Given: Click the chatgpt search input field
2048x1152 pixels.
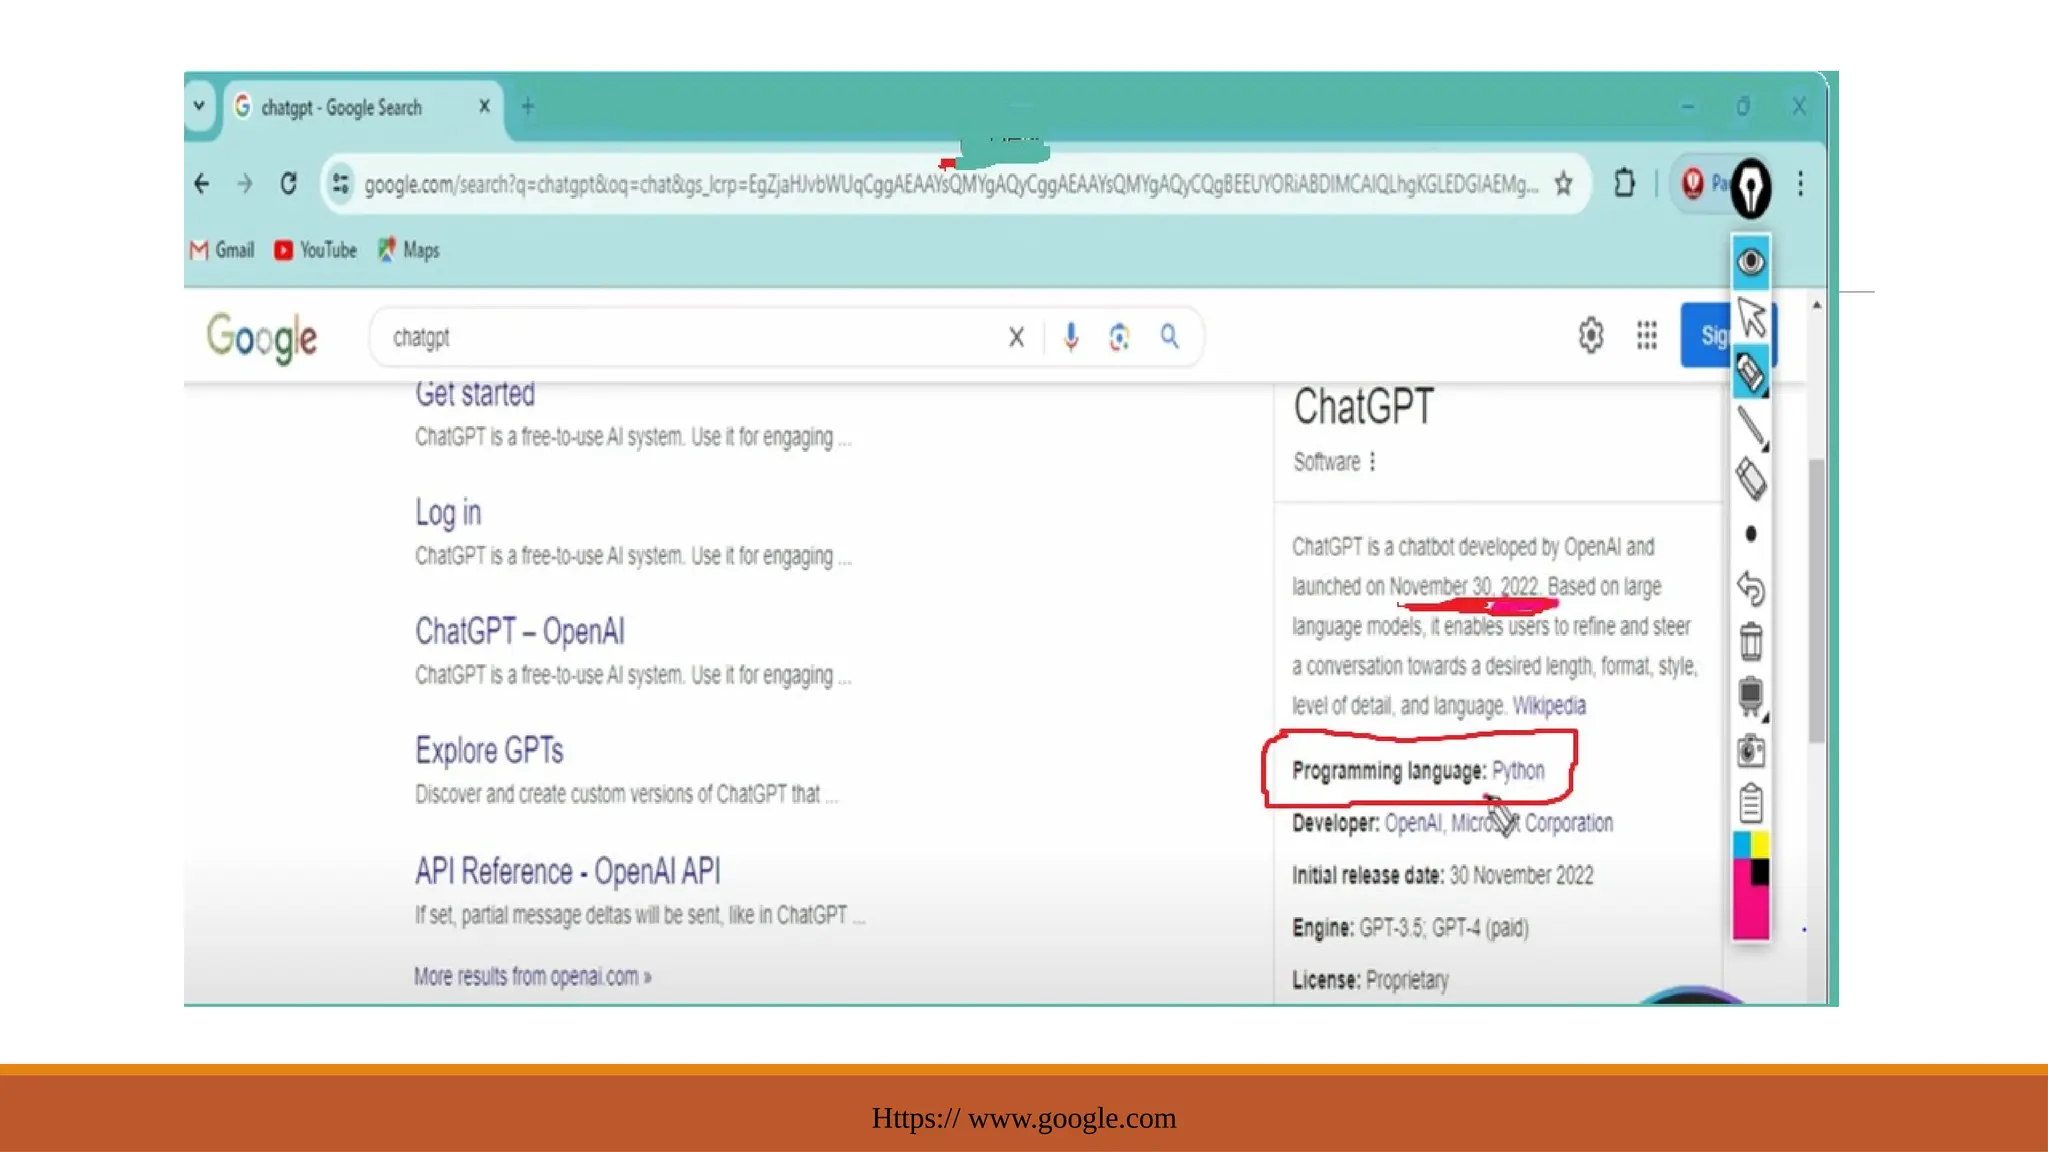Looking at the screenshot, I should pyautogui.click(x=690, y=337).
